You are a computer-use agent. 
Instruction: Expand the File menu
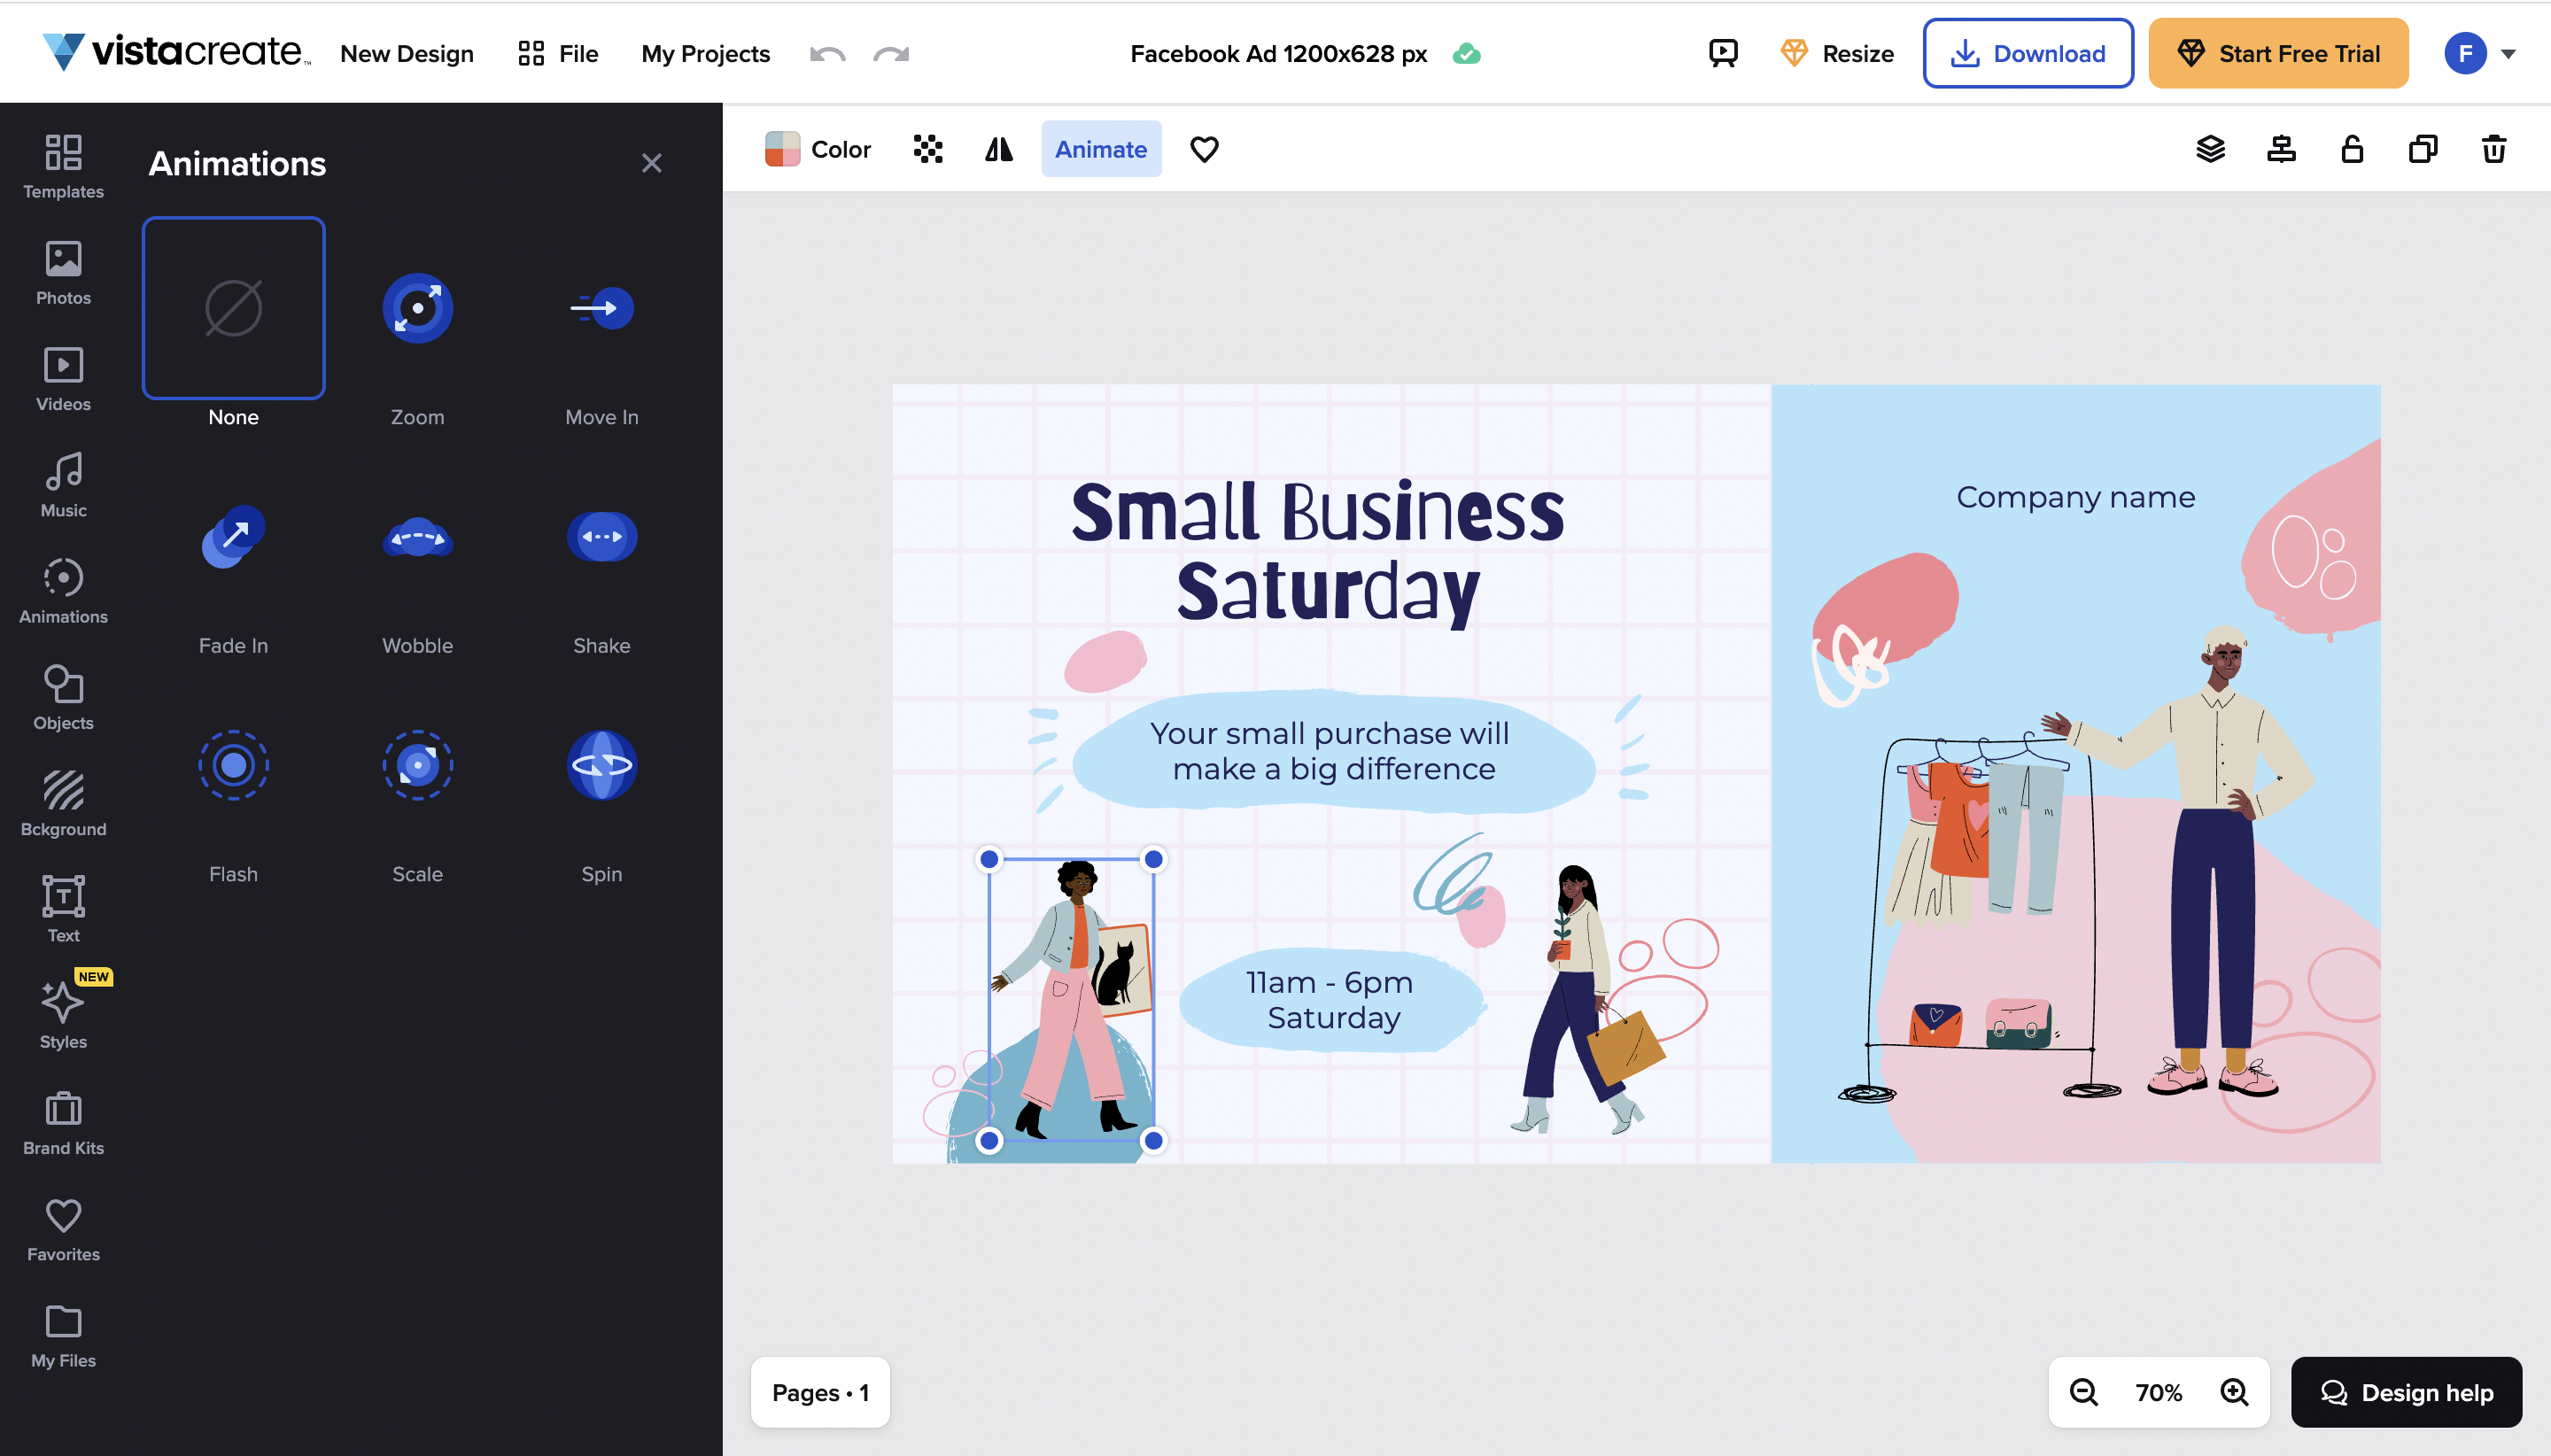(x=578, y=52)
